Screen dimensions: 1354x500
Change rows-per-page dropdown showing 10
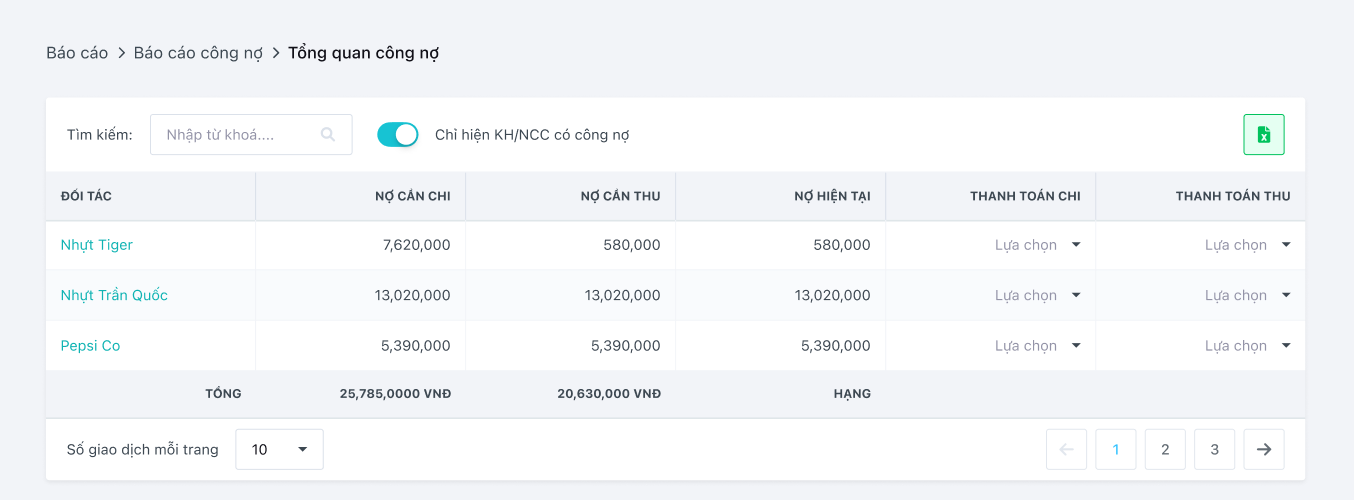279,449
